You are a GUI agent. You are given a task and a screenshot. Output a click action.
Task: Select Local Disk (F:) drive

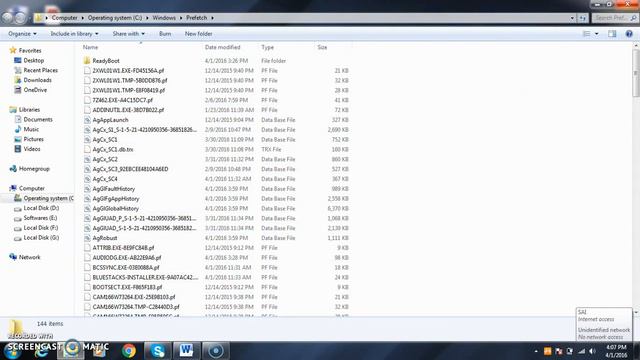pyautogui.click(x=40, y=228)
